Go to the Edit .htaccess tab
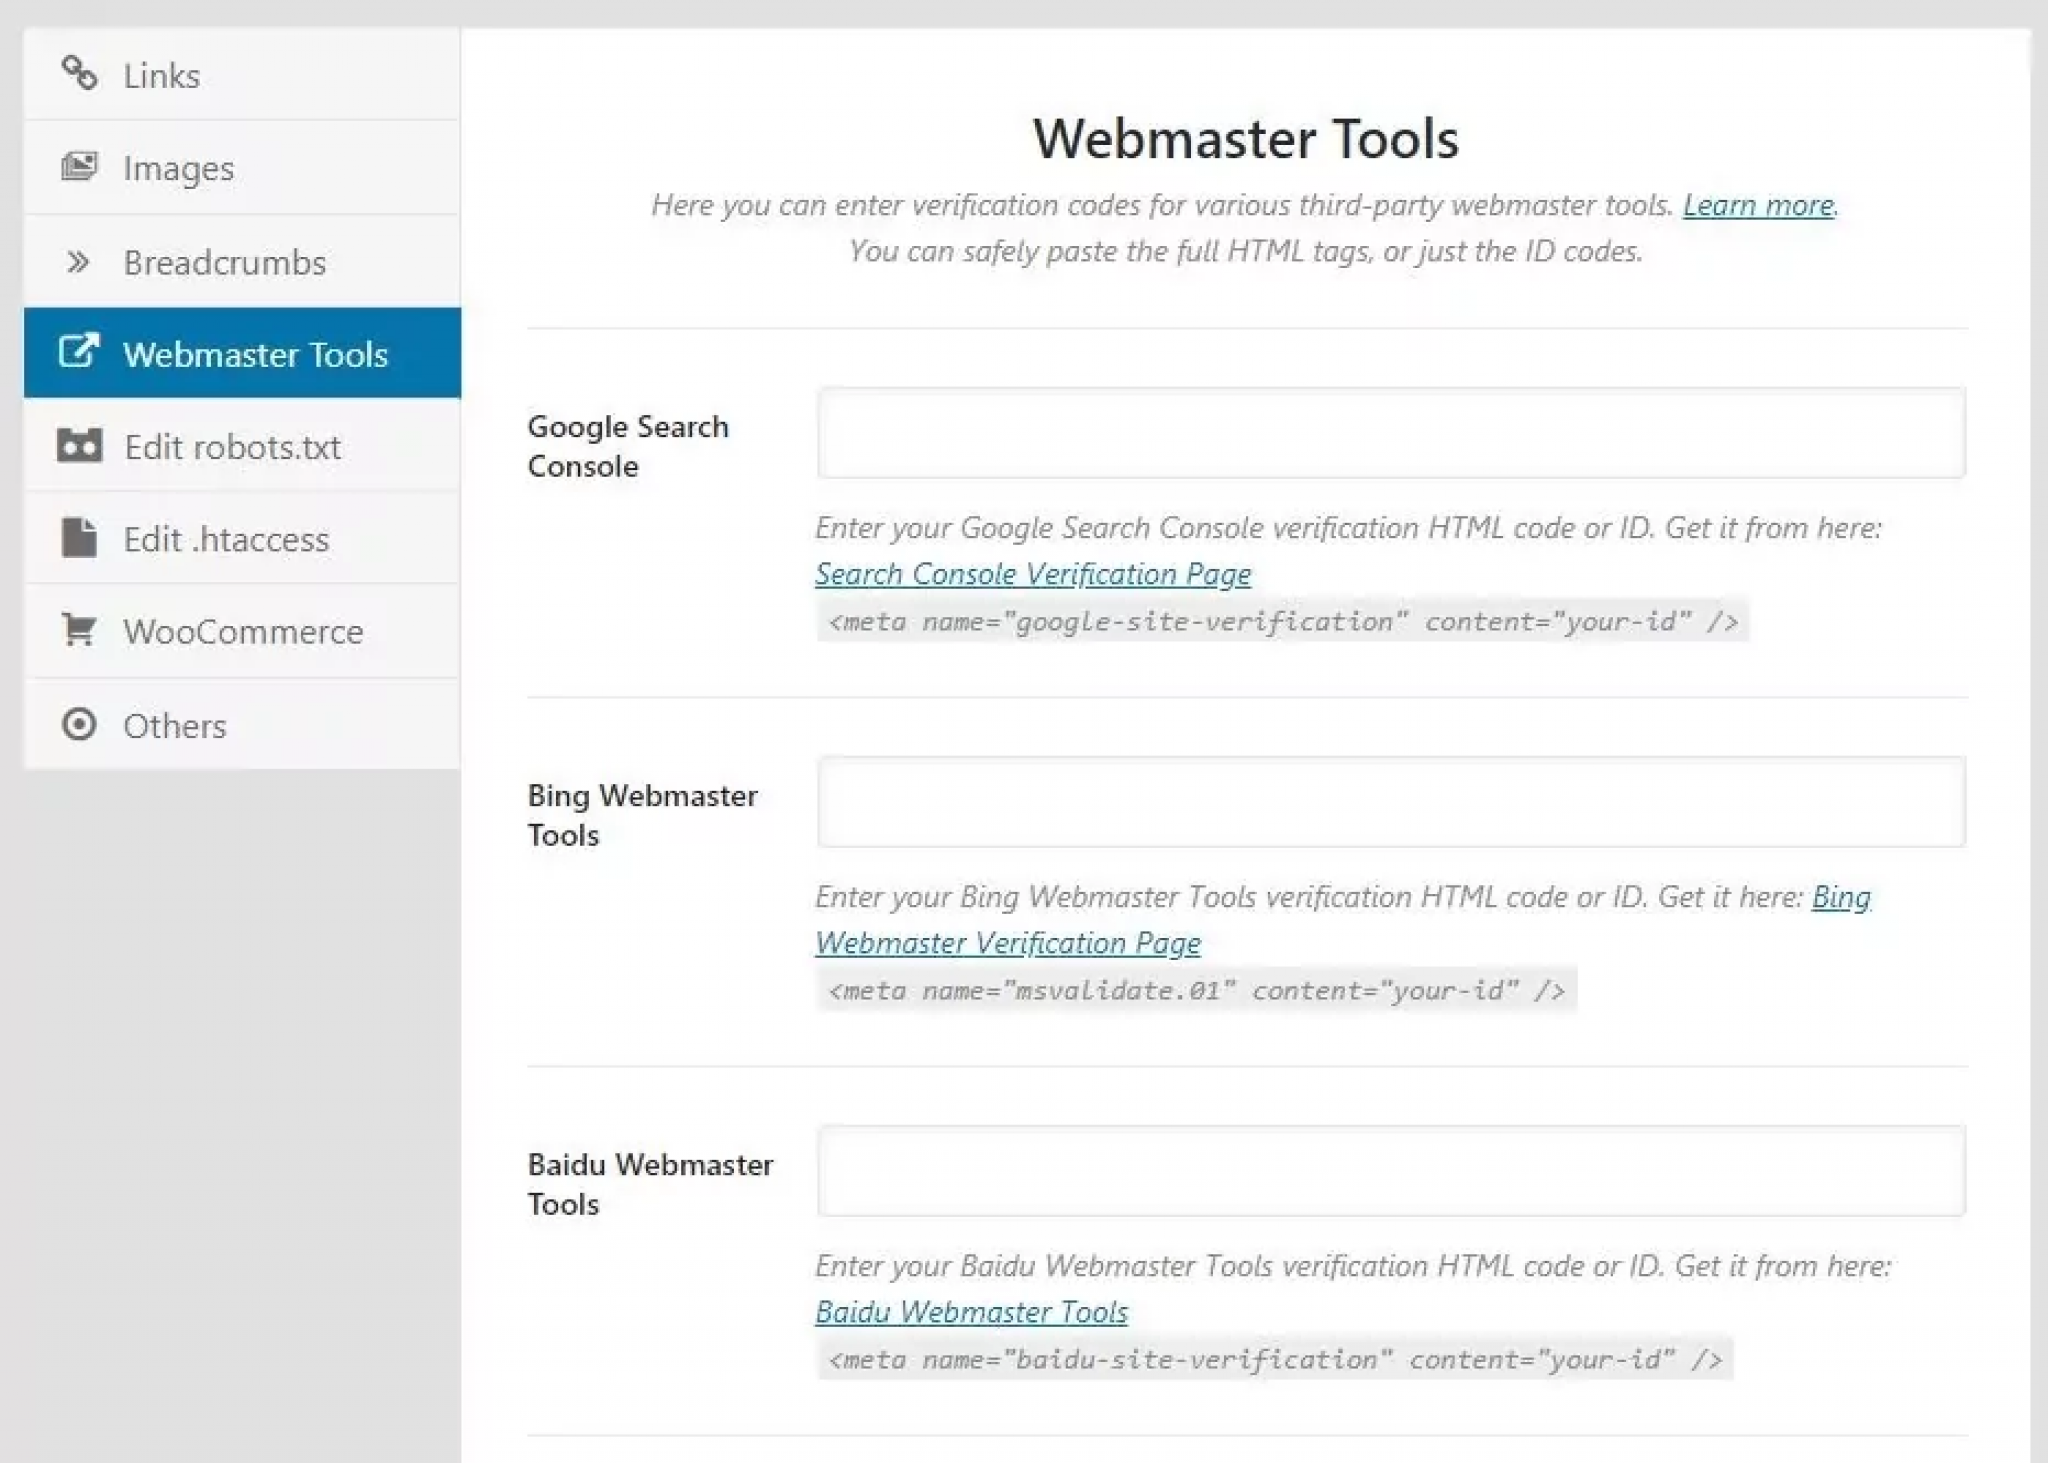Image resolution: width=2048 pixels, height=1463 pixels. coord(242,539)
